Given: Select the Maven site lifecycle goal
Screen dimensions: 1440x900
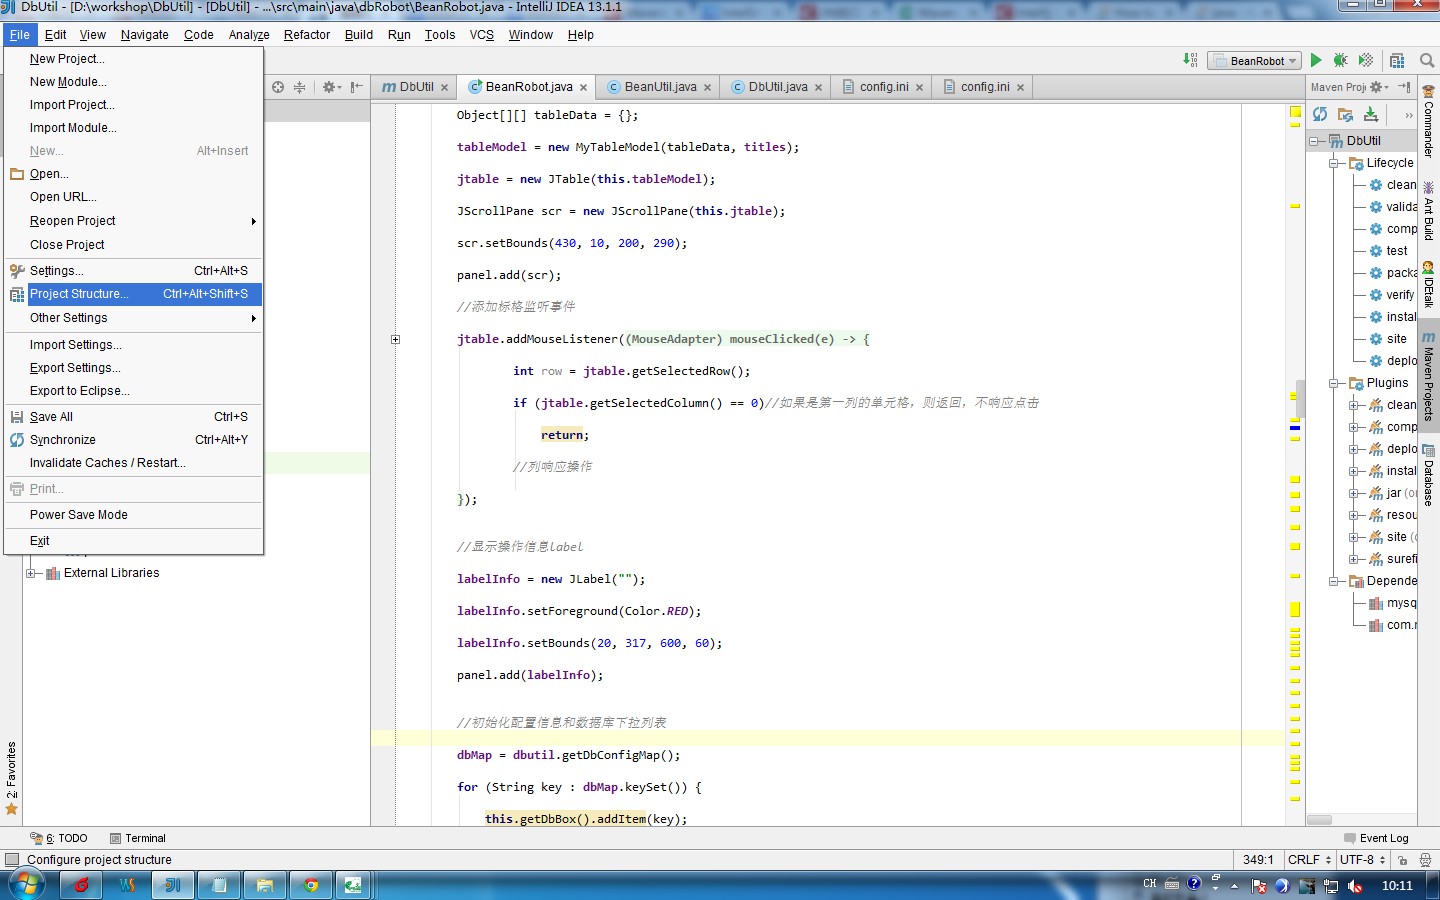Looking at the screenshot, I should click(x=1388, y=339).
